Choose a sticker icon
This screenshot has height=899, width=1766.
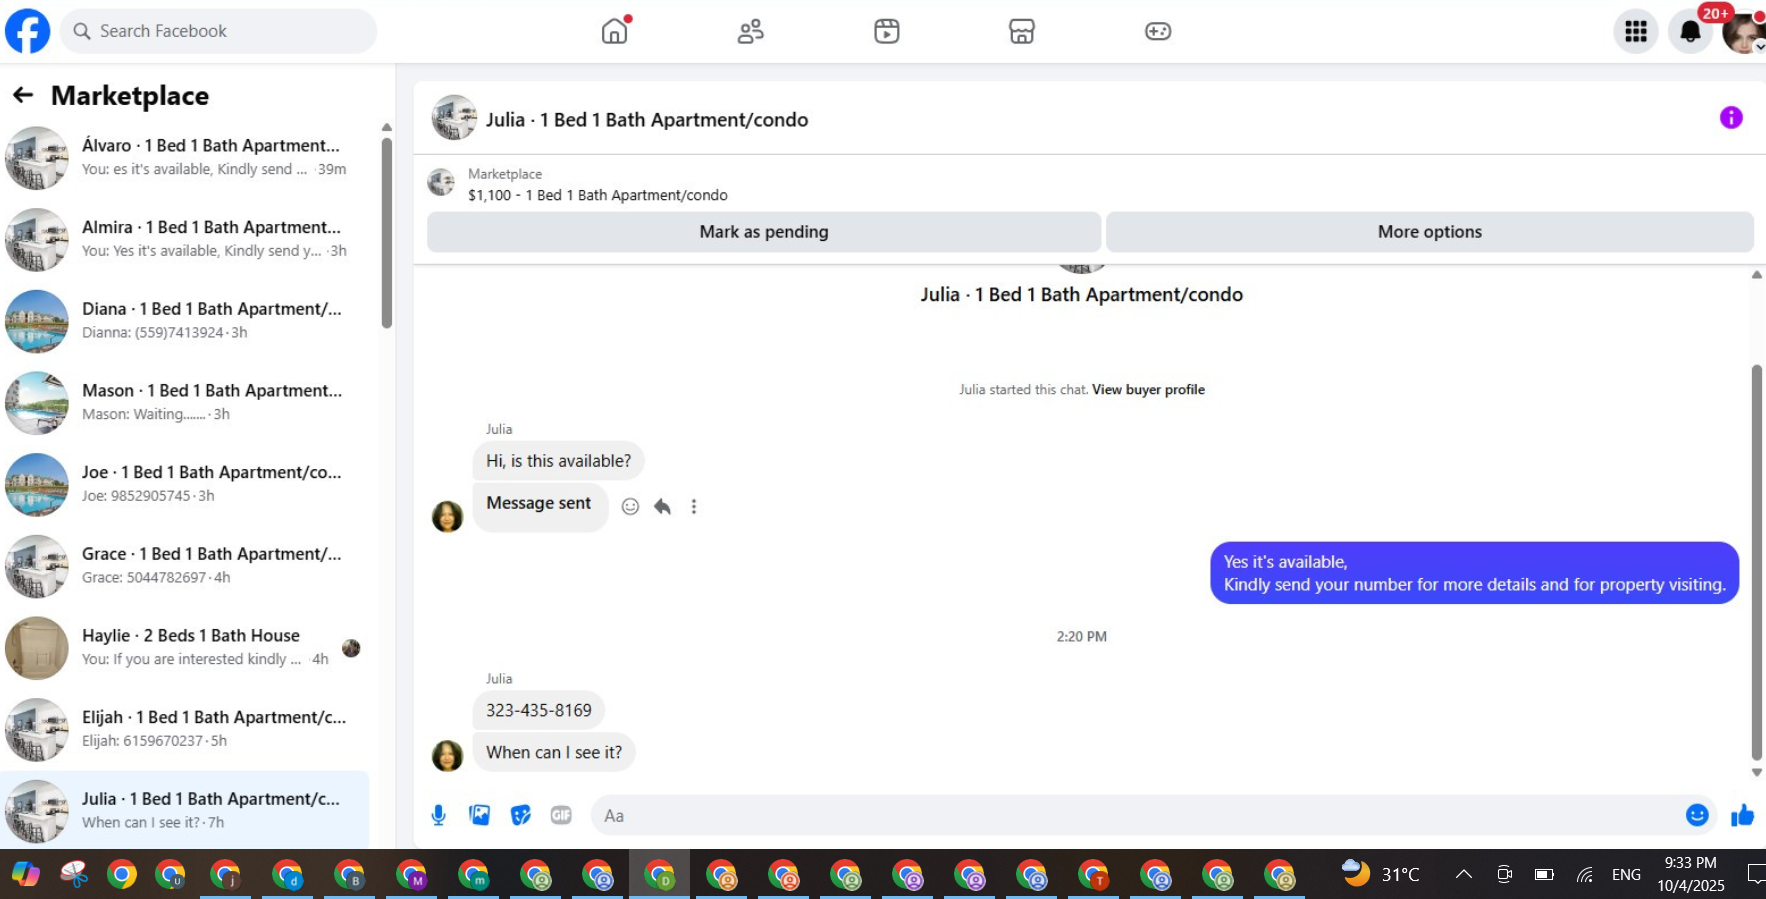coord(521,815)
